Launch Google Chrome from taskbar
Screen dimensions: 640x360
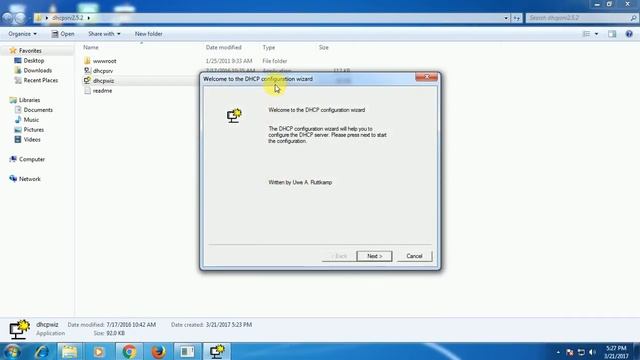[129, 351]
